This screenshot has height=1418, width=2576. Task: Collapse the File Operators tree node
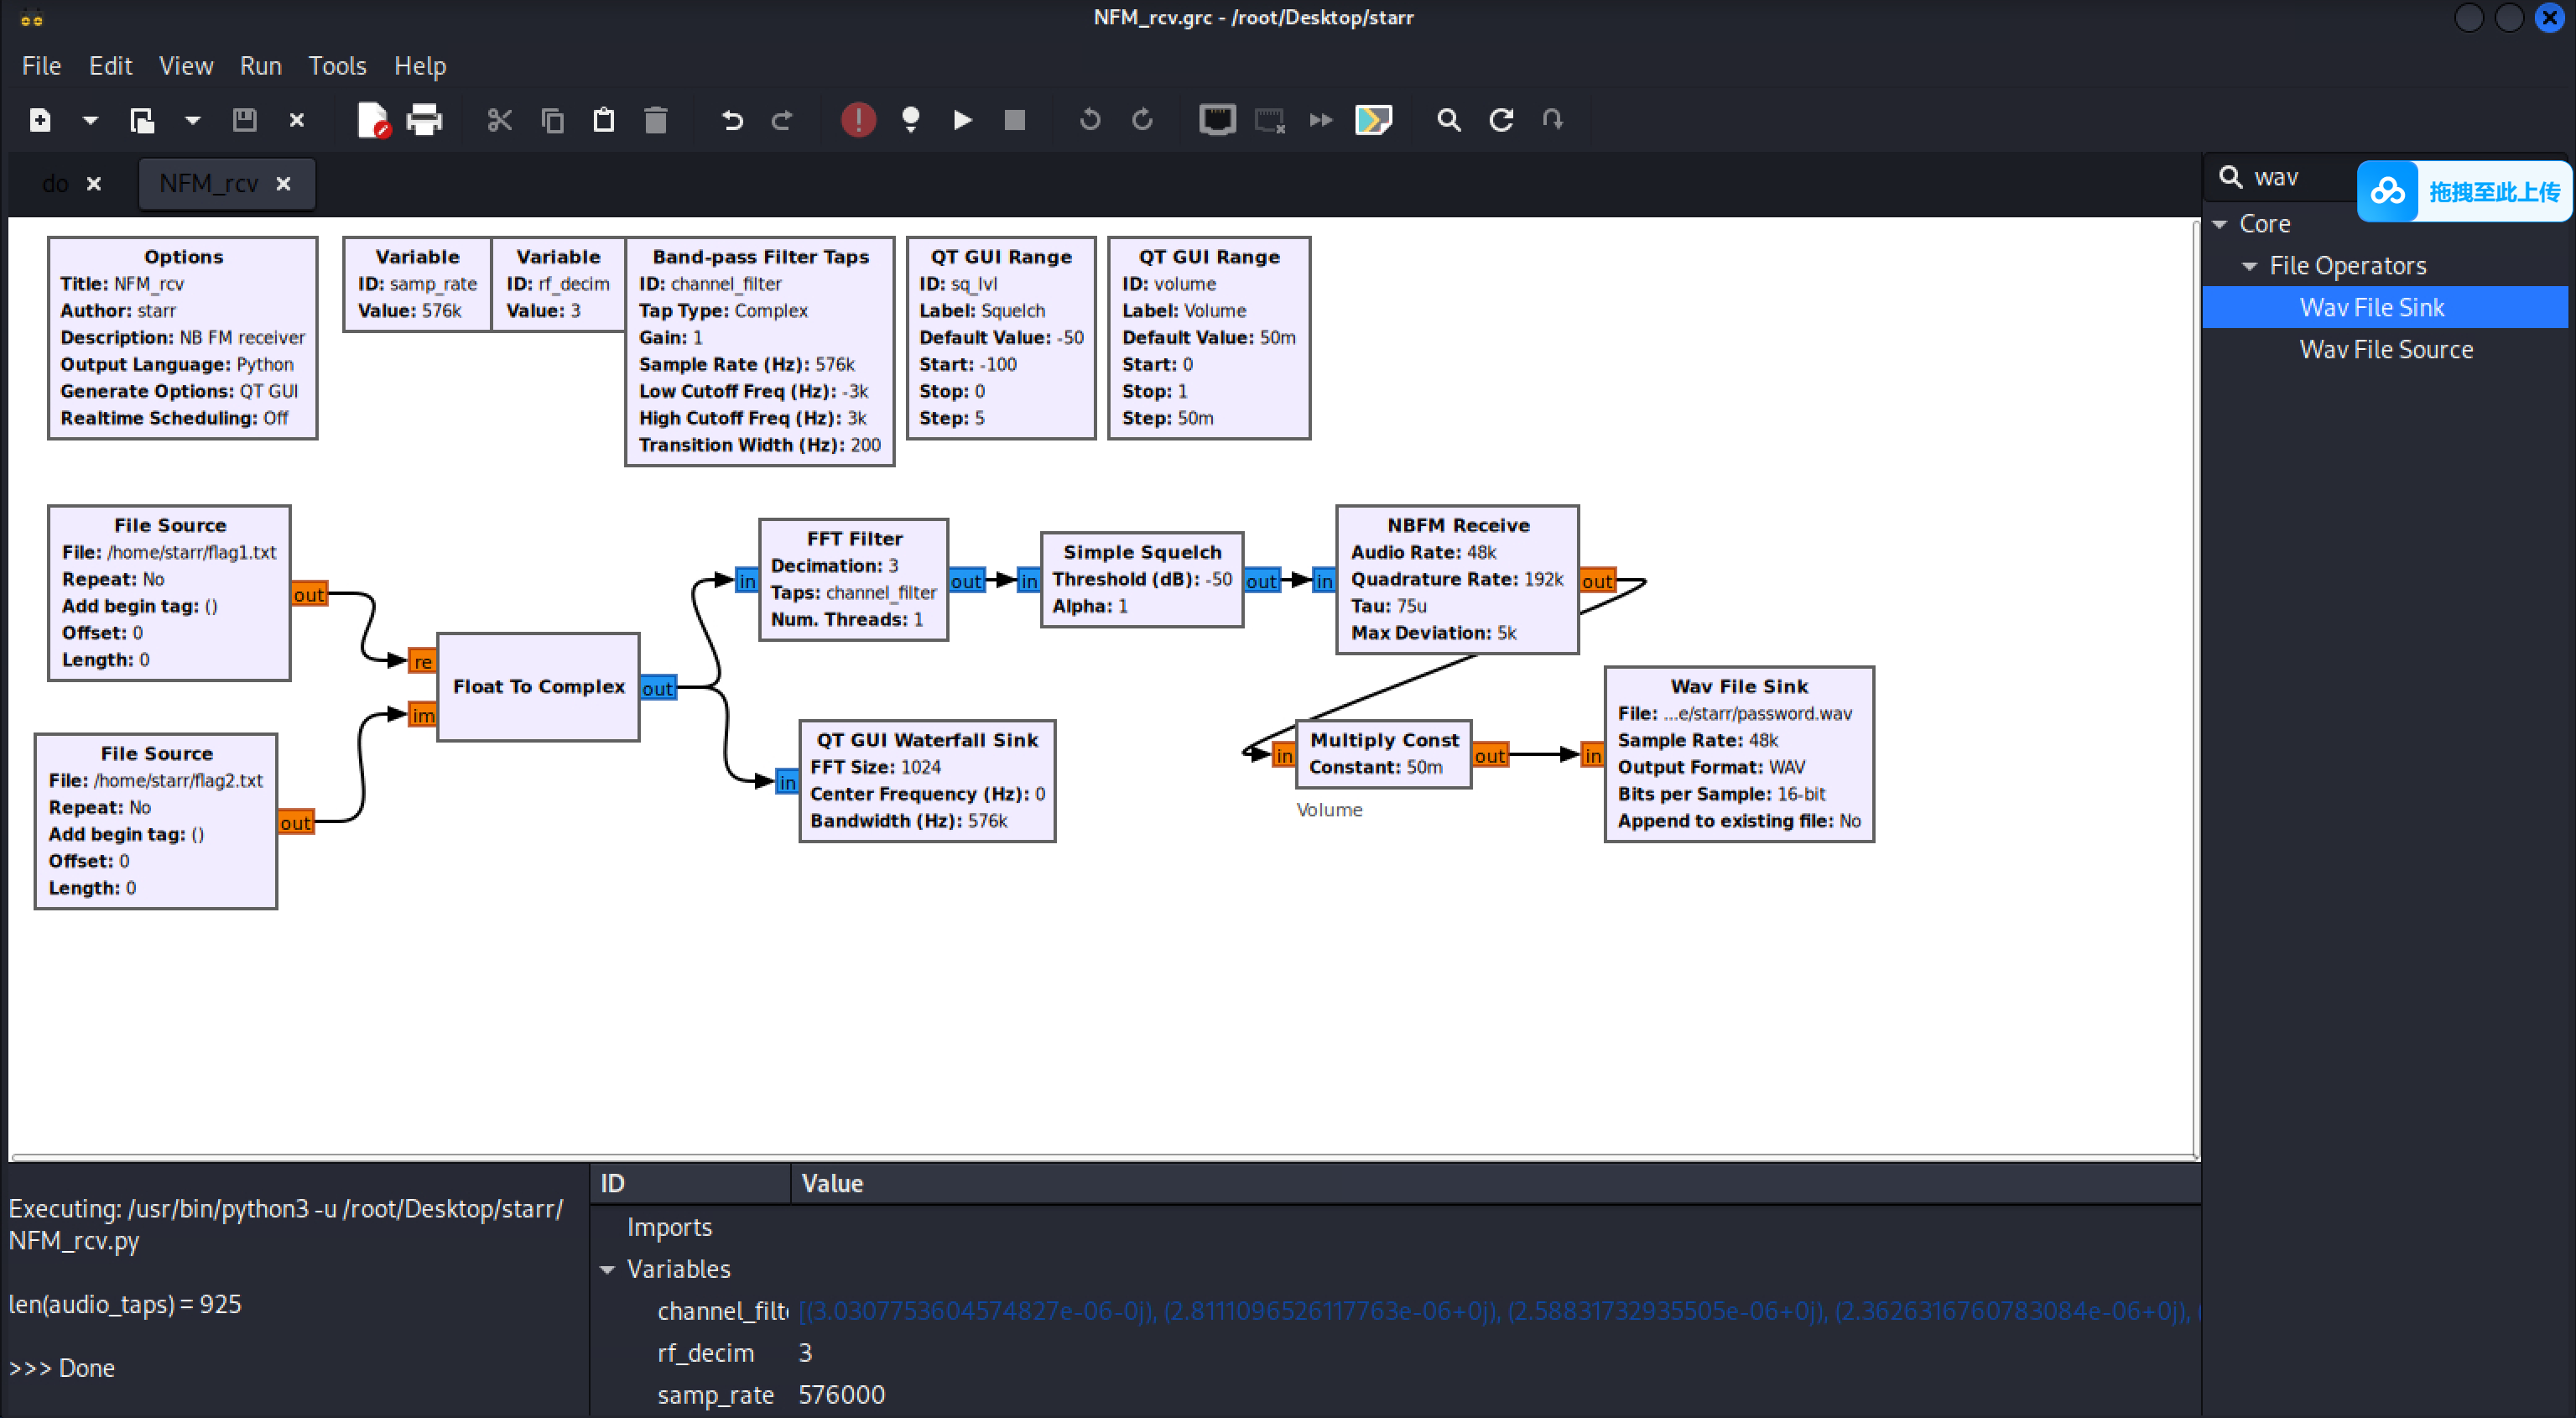[x=2250, y=266]
